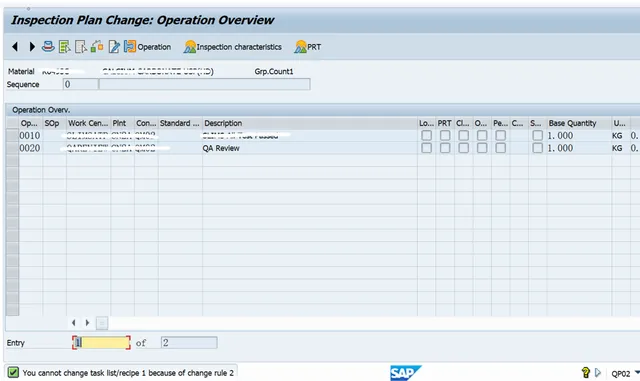Click KG unit cell in row 0020

tap(620, 148)
